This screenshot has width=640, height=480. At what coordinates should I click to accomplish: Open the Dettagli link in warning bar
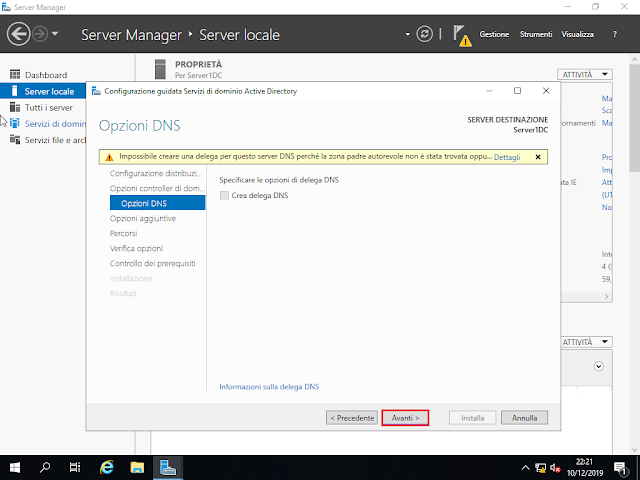(x=507, y=157)
